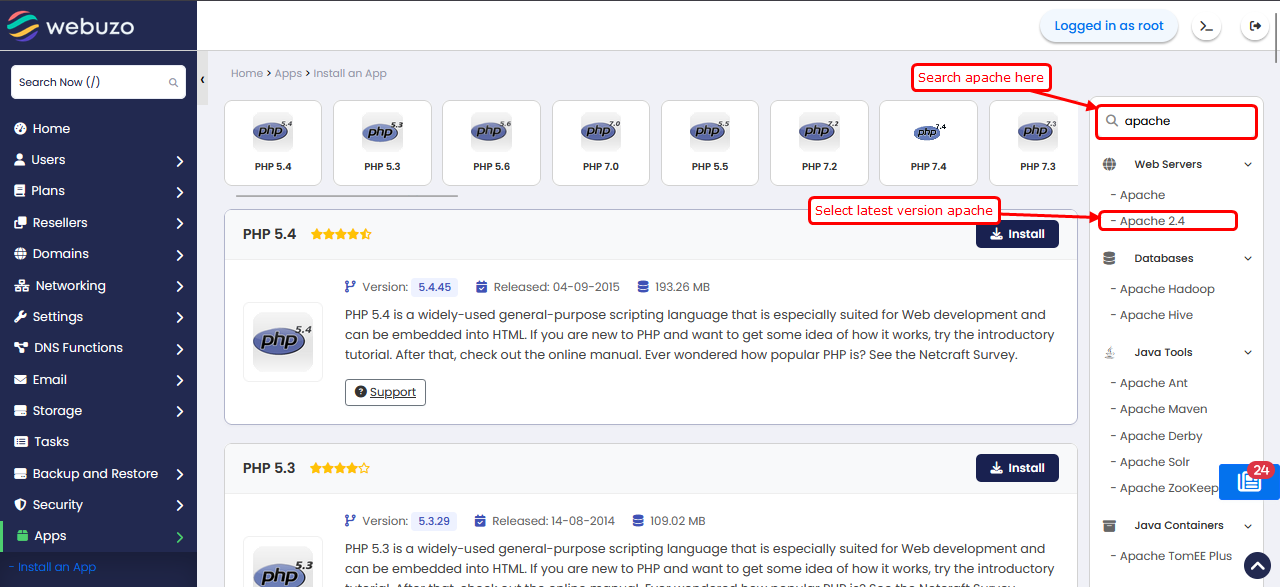This screenshot has width=1280, height=587.
Task: Click the search magnifier in sidebar search
Action: [173, 83]
